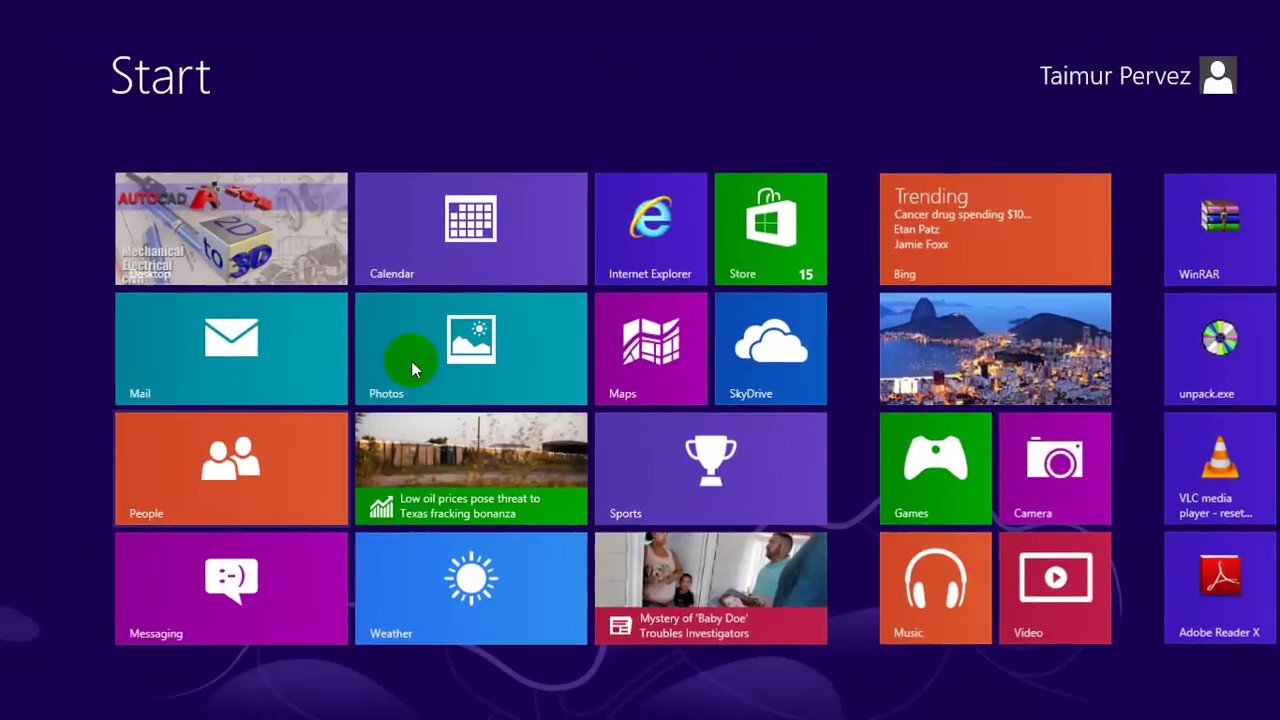This screenshot has width=1280, height=720.
Task: Open the Bing Trending tile
Action: 995,229
